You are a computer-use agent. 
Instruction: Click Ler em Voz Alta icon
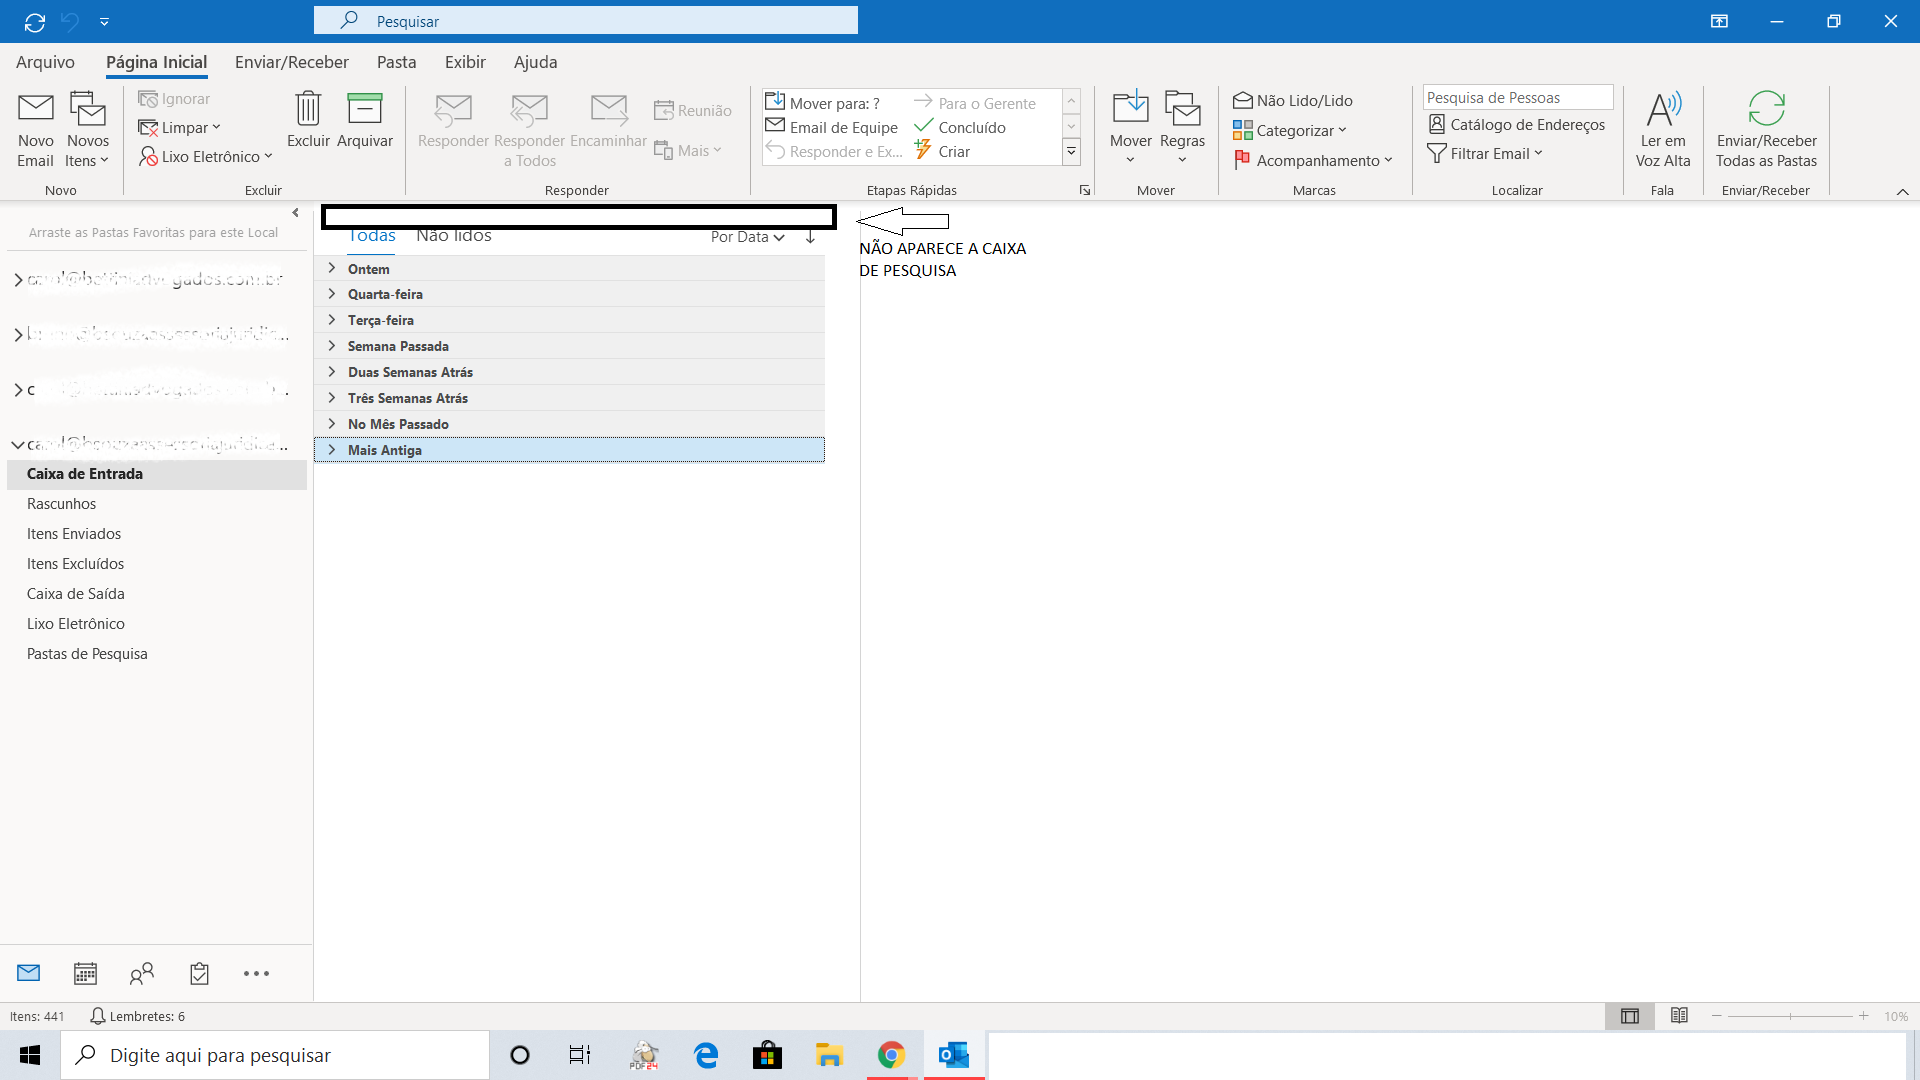click(1663, 109)
